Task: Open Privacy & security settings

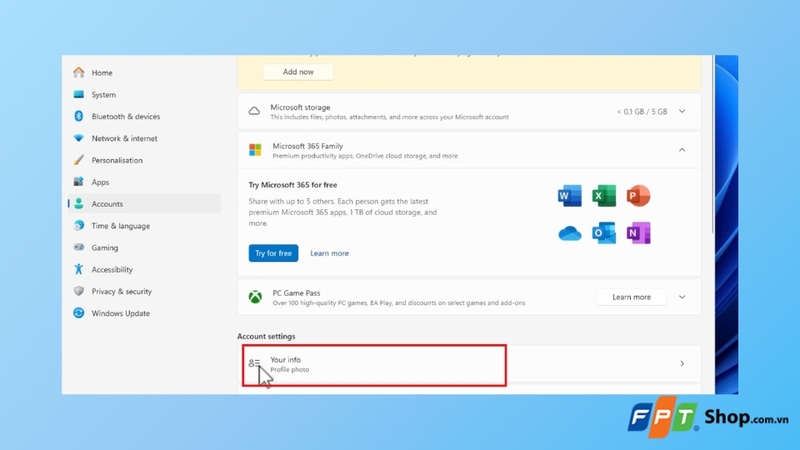Action: pos(144,291)
